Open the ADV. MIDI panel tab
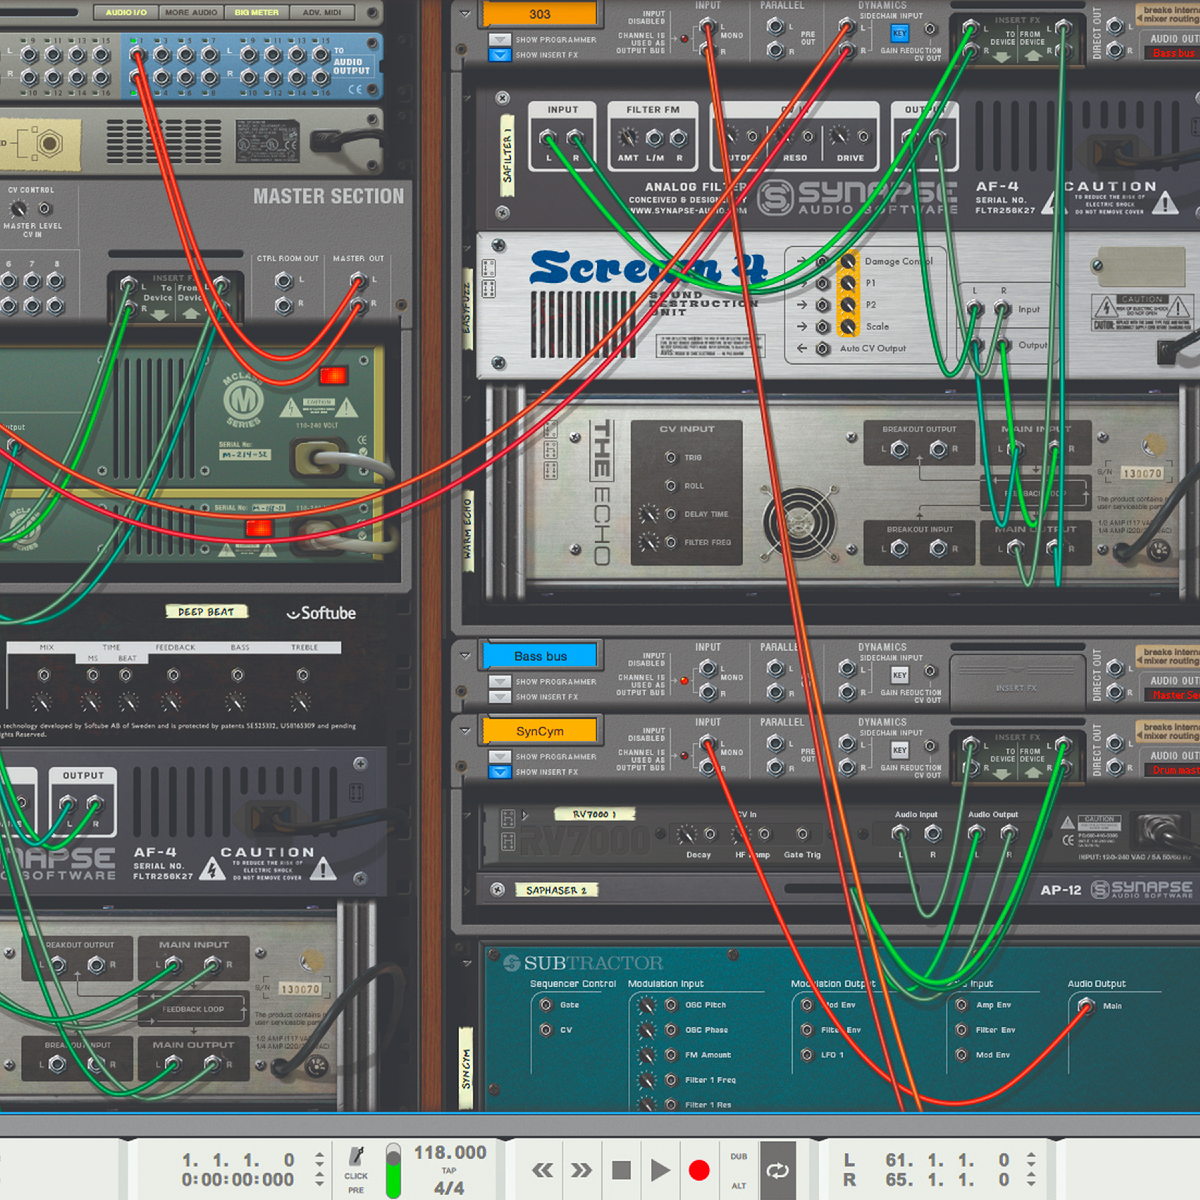This screenshot has width=1200, height=1200. click(x=322, y=13)
